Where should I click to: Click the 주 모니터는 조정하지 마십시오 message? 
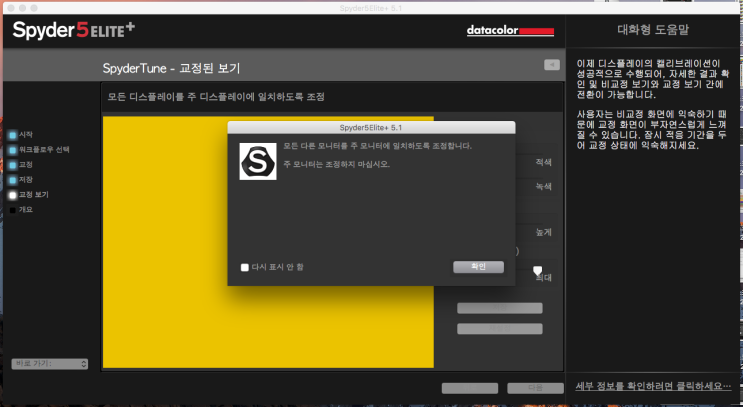tap(336, 164)
